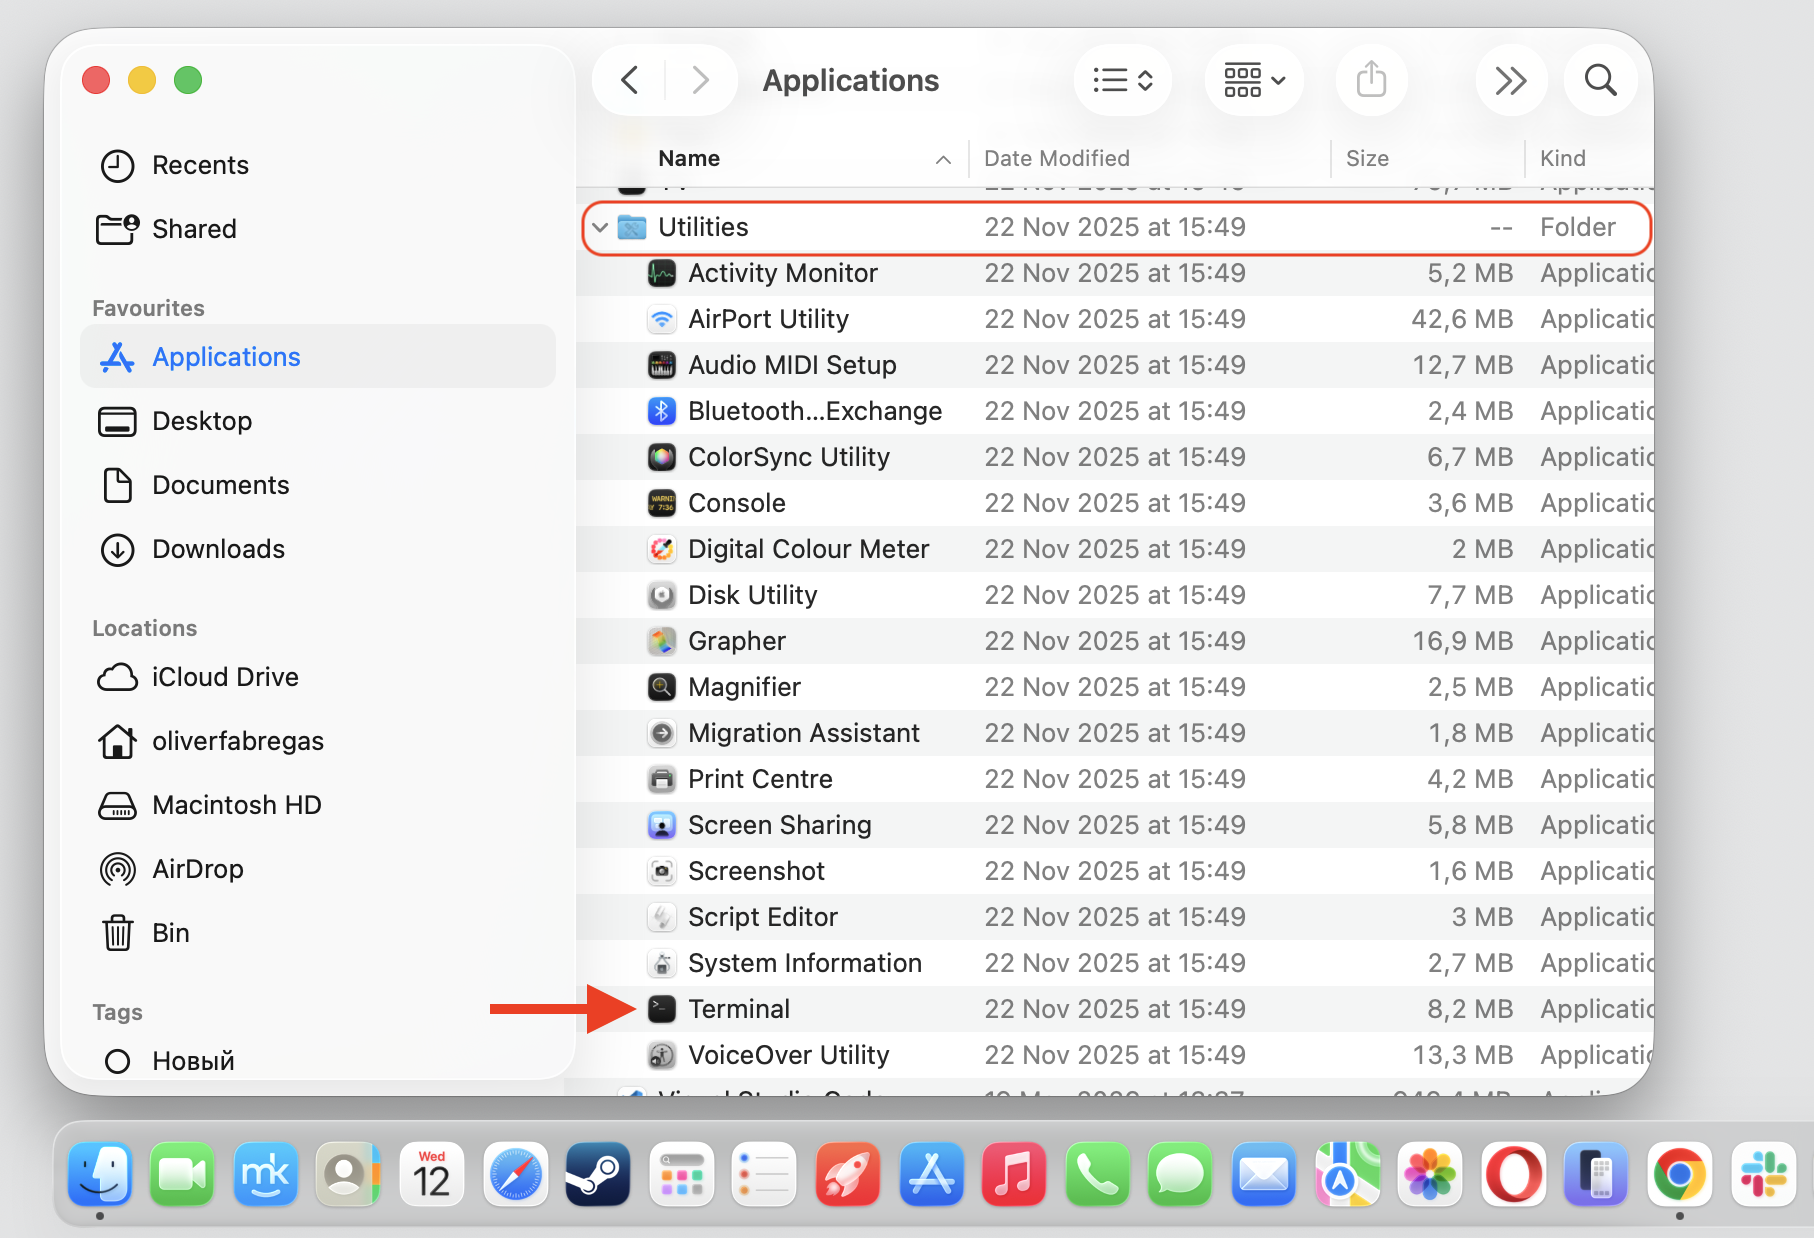Viewport: 1814px width, 1238px height.
Task: Open Steam from the Dock
Action: coord(598,1174)
